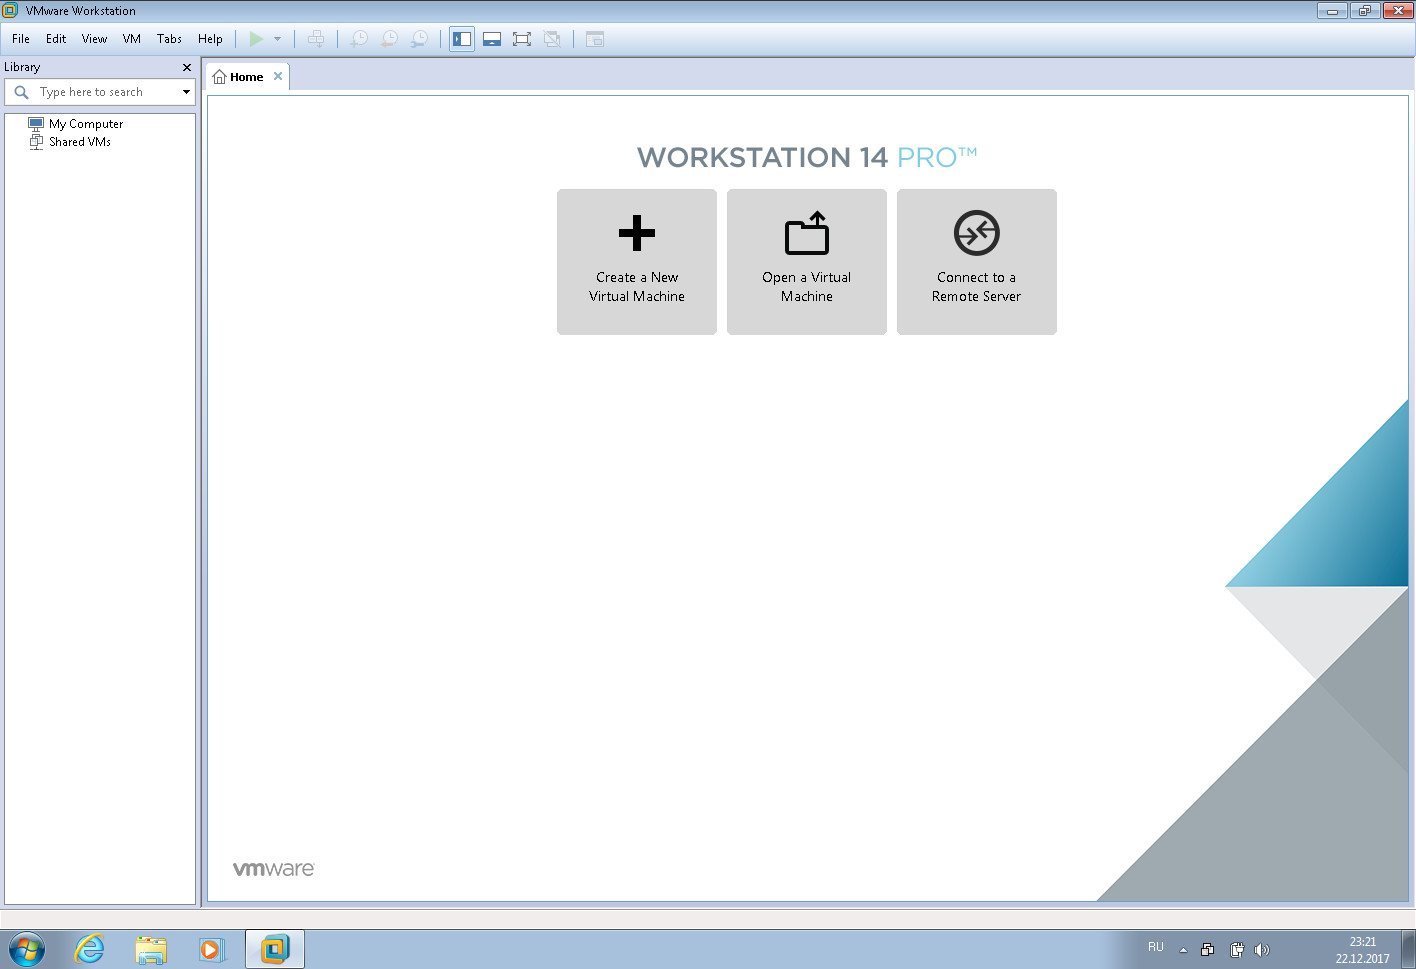Click the Unity mode toolbar icon
Image resolution: width=1416 pixels, height=969 pixels.
pos(551,39)
